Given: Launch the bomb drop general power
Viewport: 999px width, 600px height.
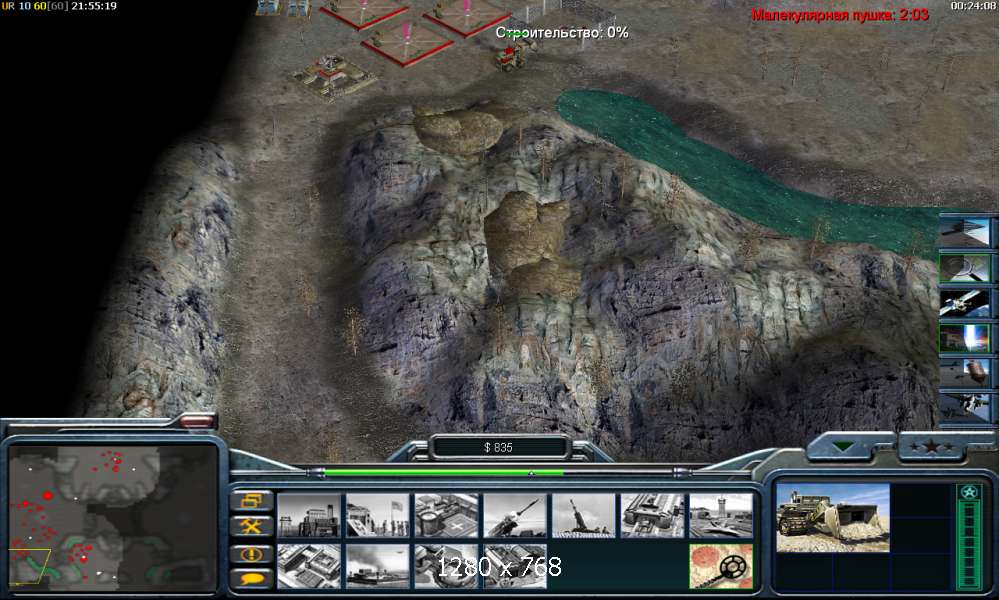Looking at the screenshot, I should (x=965, y=373).
